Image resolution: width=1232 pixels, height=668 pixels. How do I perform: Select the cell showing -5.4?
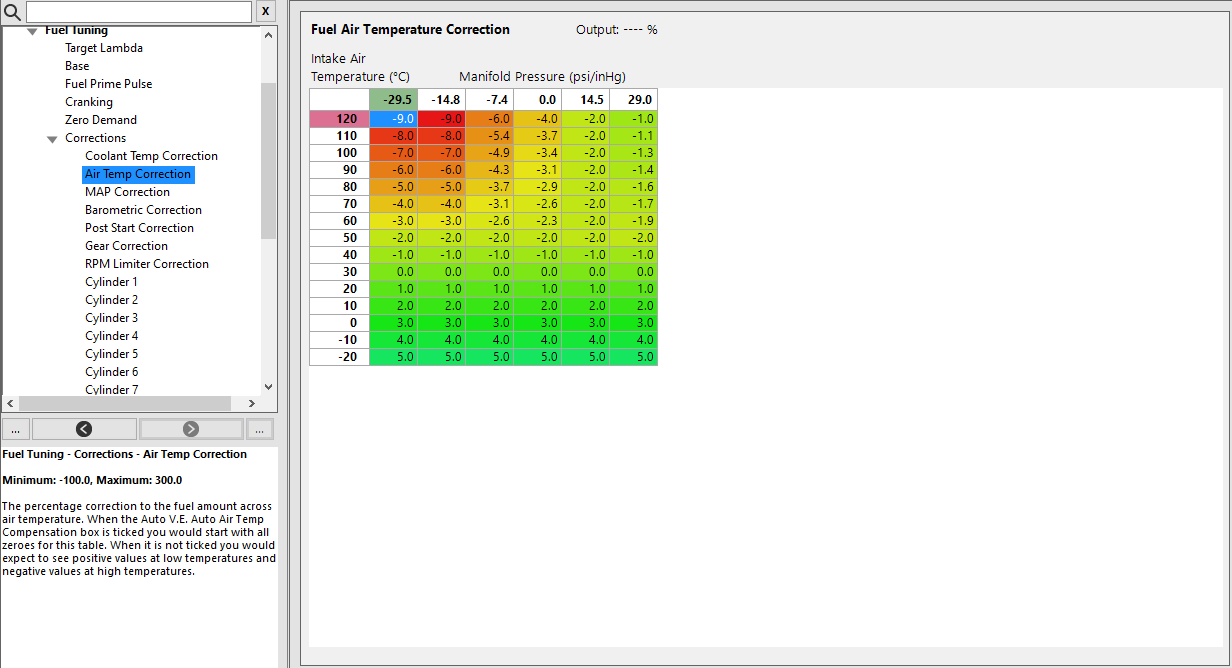[490, 135]
